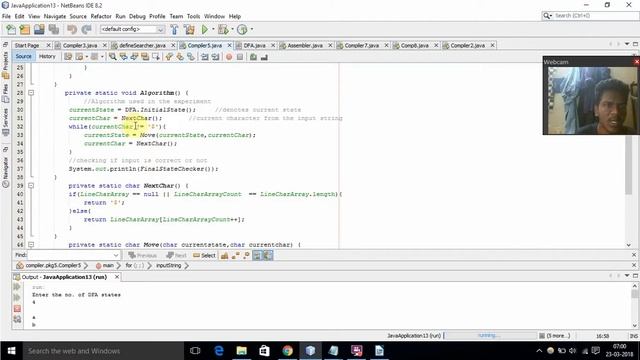Switch to the Compiler3.java tab
Viewport: 640px width, 360px height.
tap(80, 45)
